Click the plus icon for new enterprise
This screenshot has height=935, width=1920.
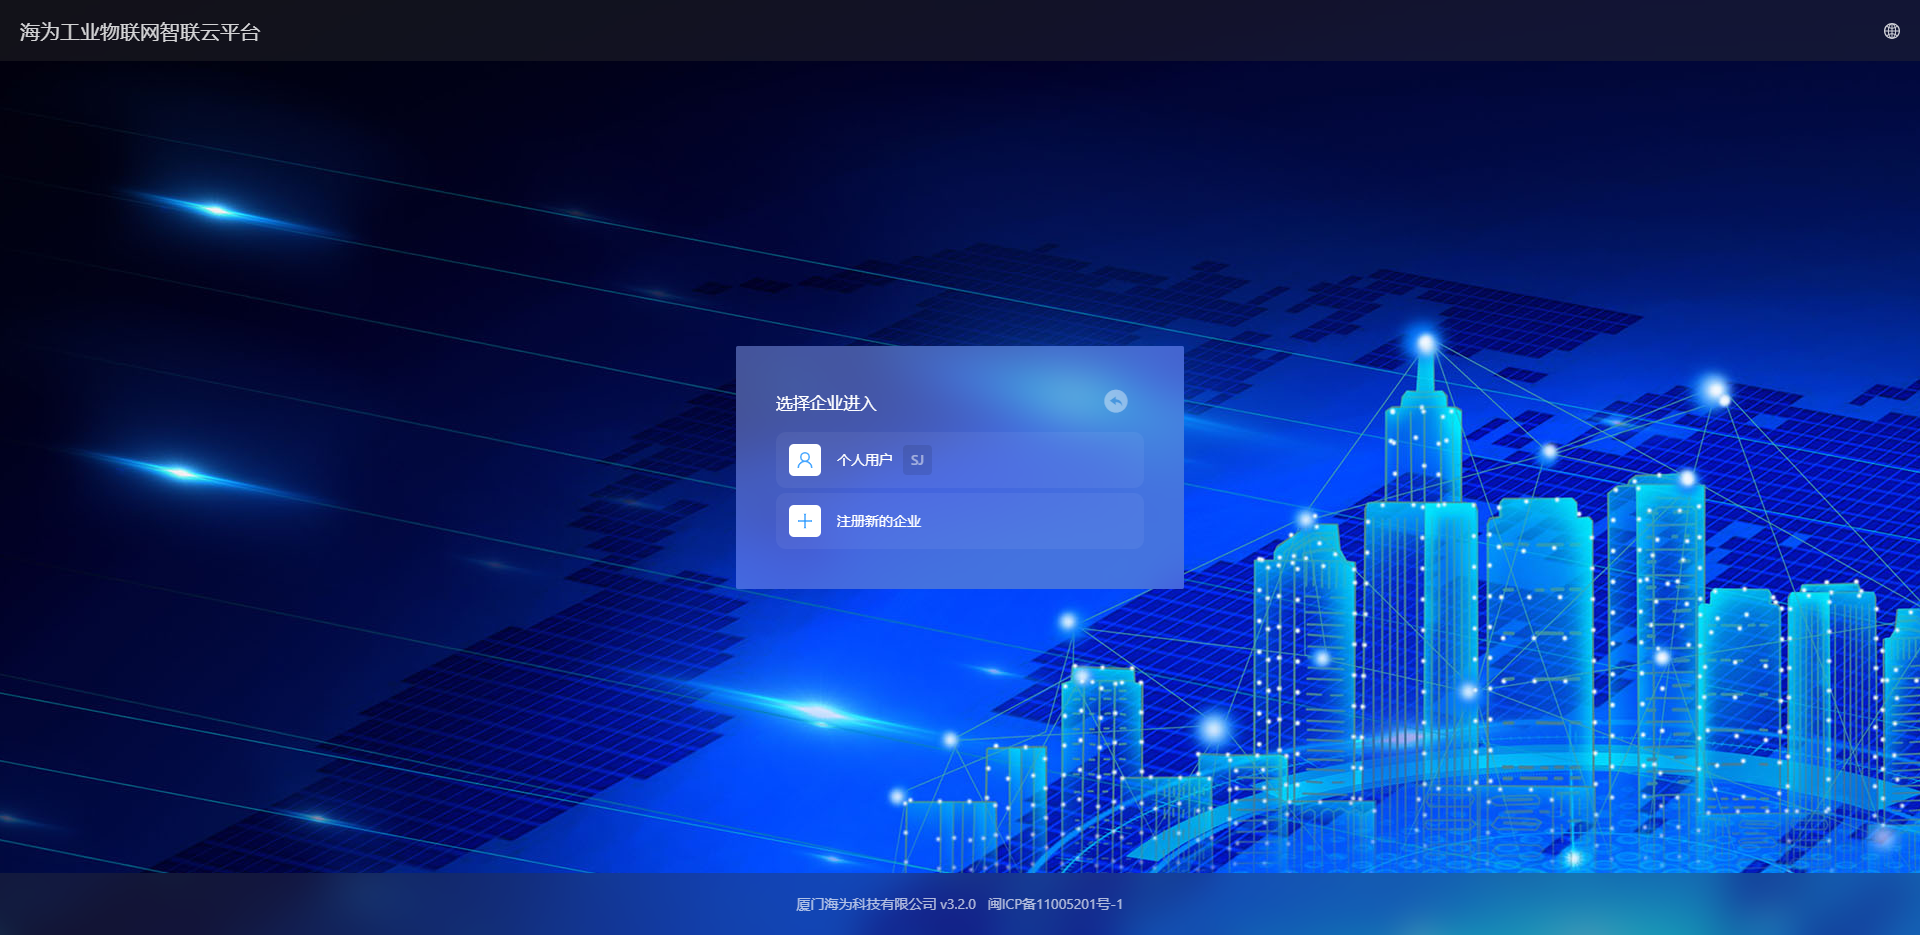tap(804, 521)
